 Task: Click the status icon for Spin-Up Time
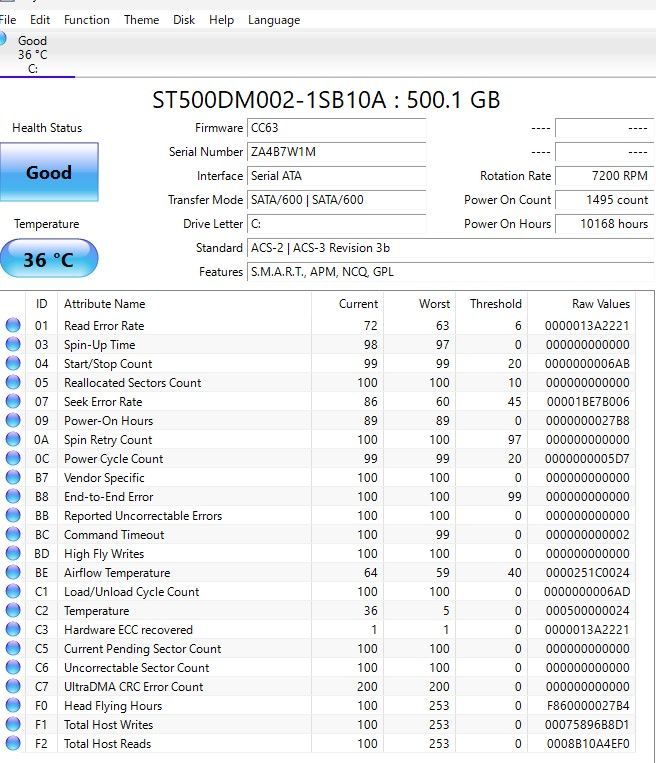coord(13,344)
